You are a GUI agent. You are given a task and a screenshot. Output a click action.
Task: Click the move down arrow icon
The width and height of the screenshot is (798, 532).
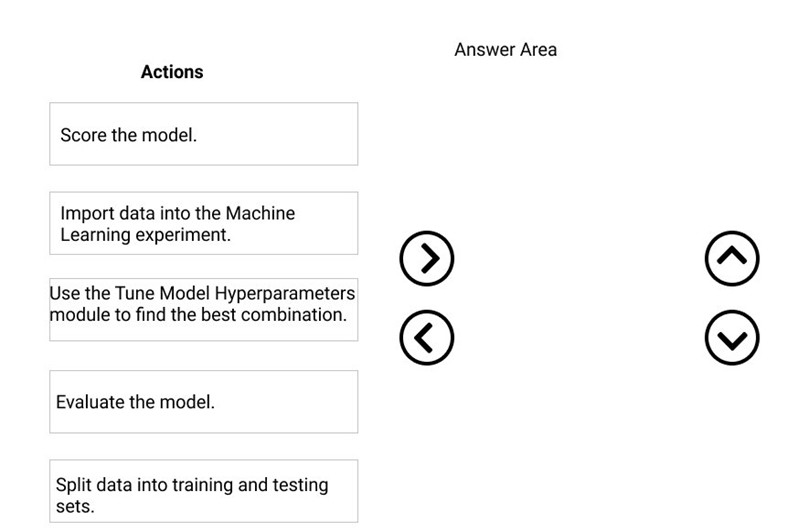(x=732, y=337)
